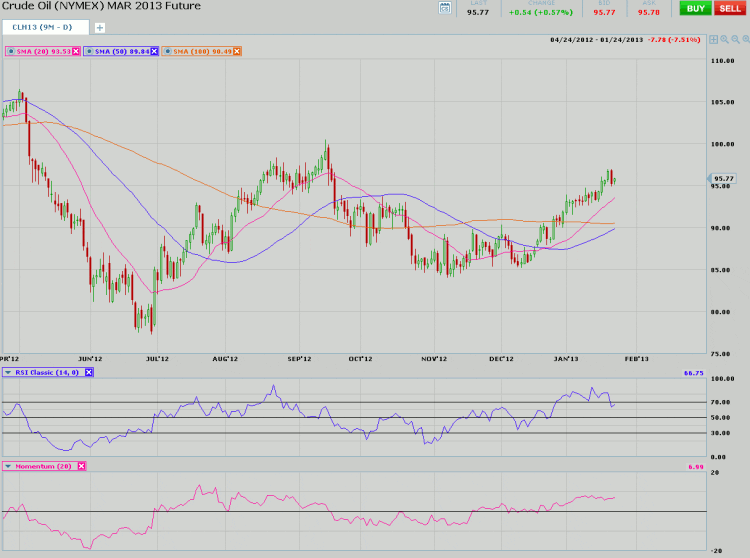Toggle SMA (50) visibility dot
Screen dimensions: 750x558
(x=90, y=50)
